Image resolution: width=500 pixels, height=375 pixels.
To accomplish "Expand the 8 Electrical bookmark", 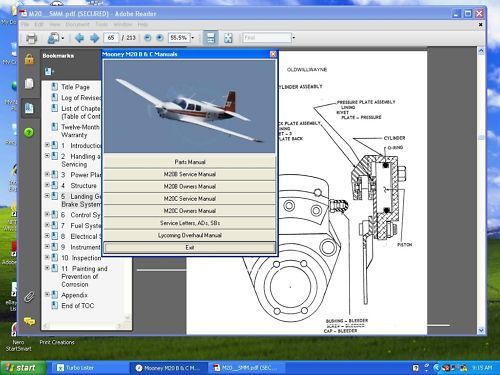I will coord(47,236).
